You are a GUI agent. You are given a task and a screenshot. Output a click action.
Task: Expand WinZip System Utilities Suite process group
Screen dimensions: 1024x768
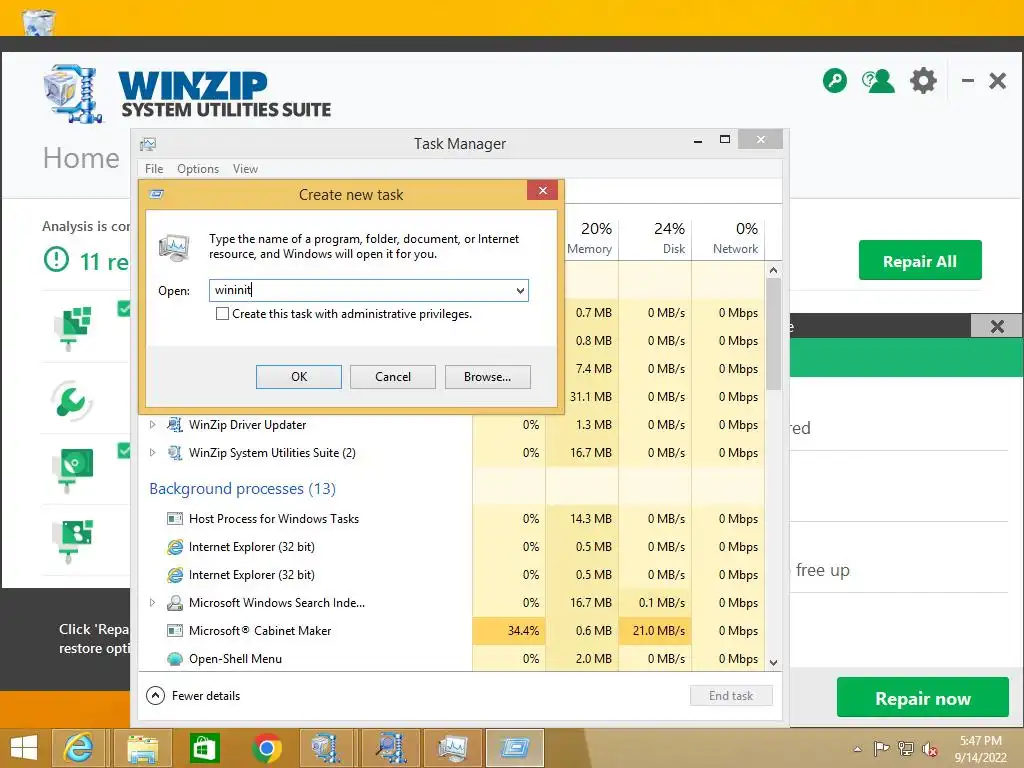[x=152, y=453]
